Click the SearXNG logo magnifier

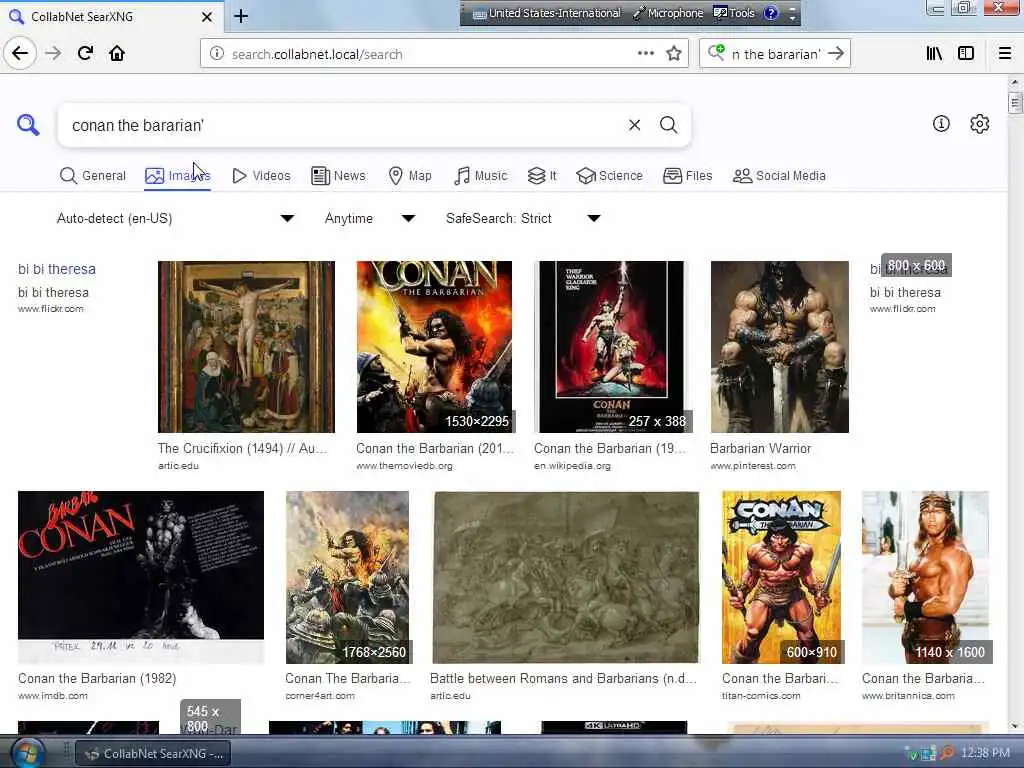pos(28,125)
